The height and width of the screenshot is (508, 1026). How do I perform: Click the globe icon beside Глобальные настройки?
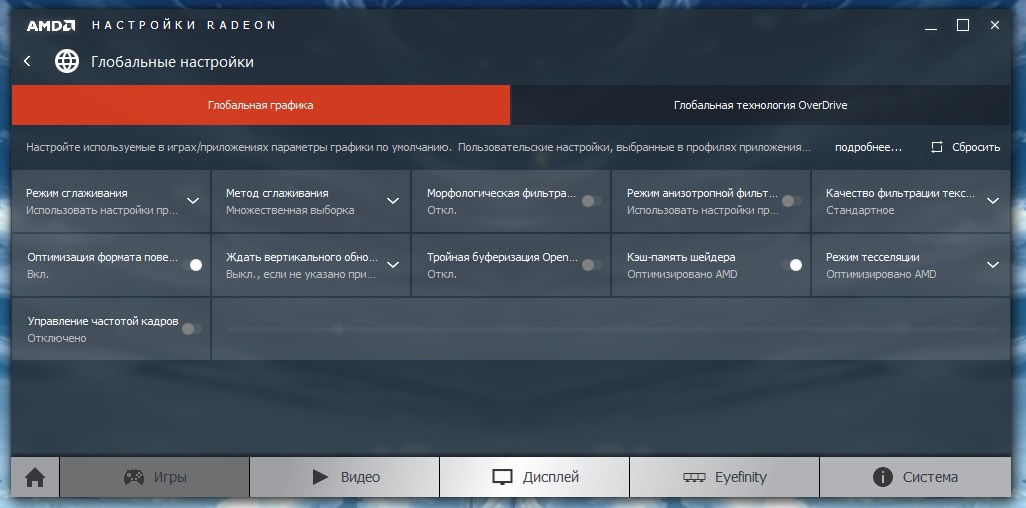pyautogui.click(x=67, y=62)
